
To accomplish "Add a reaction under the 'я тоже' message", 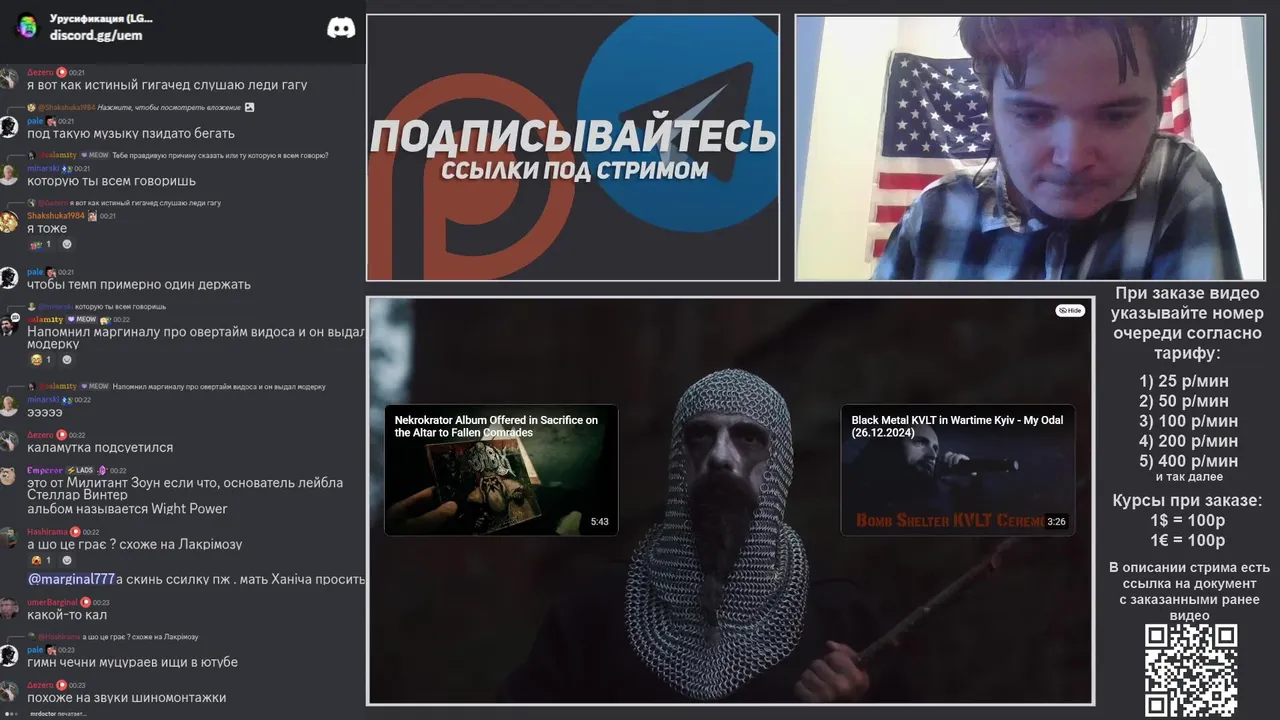I will 67,244.
